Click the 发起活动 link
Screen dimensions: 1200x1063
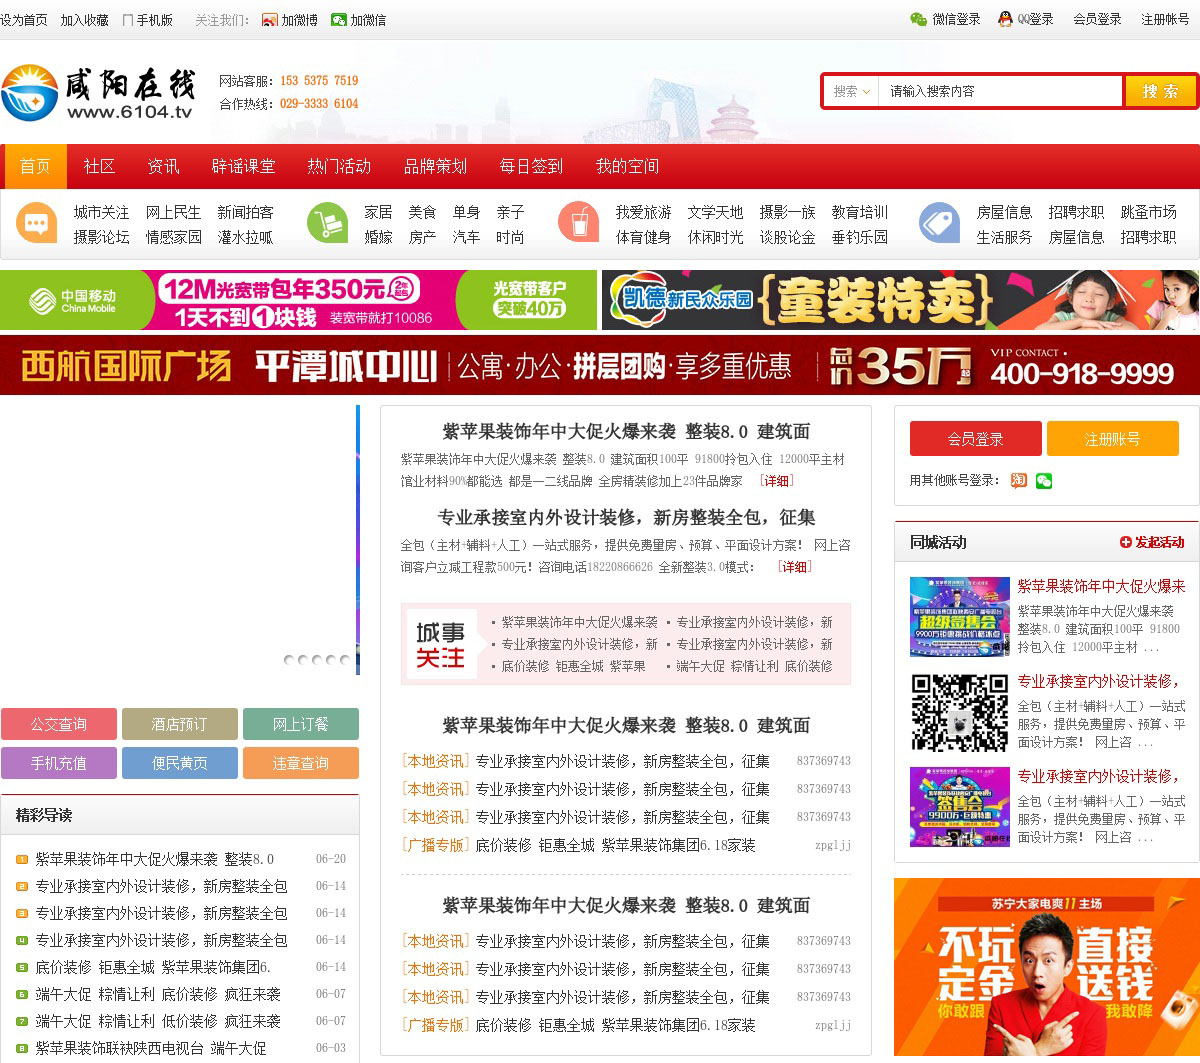pos(1152,542)
